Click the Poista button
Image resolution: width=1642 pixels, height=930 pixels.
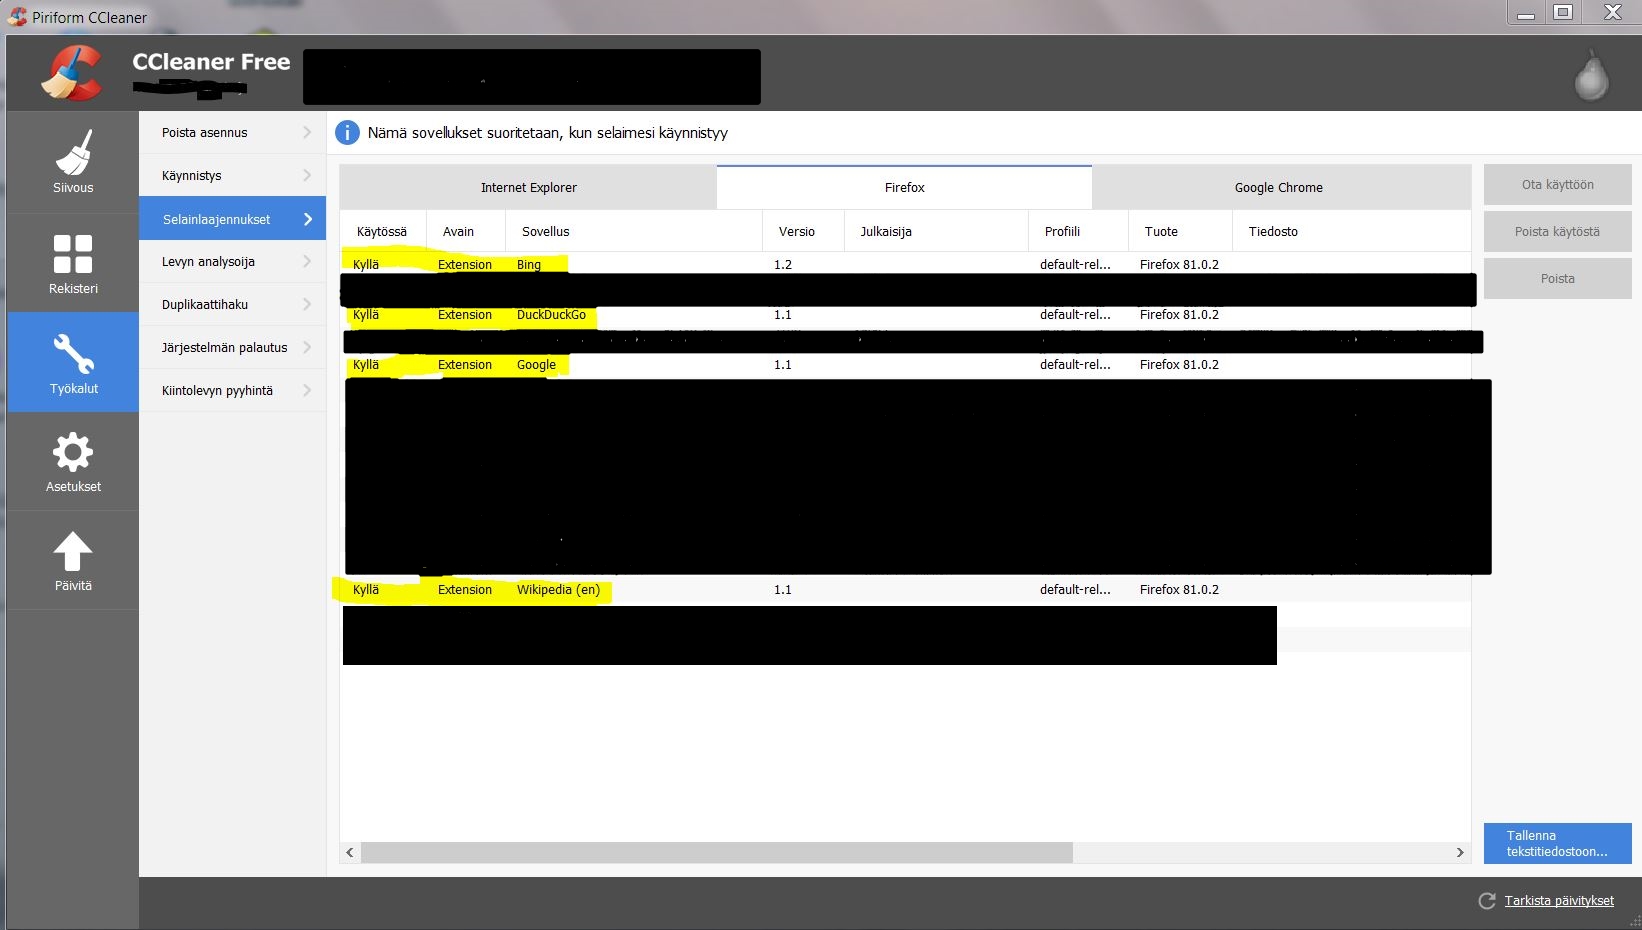click(1557, 278)
